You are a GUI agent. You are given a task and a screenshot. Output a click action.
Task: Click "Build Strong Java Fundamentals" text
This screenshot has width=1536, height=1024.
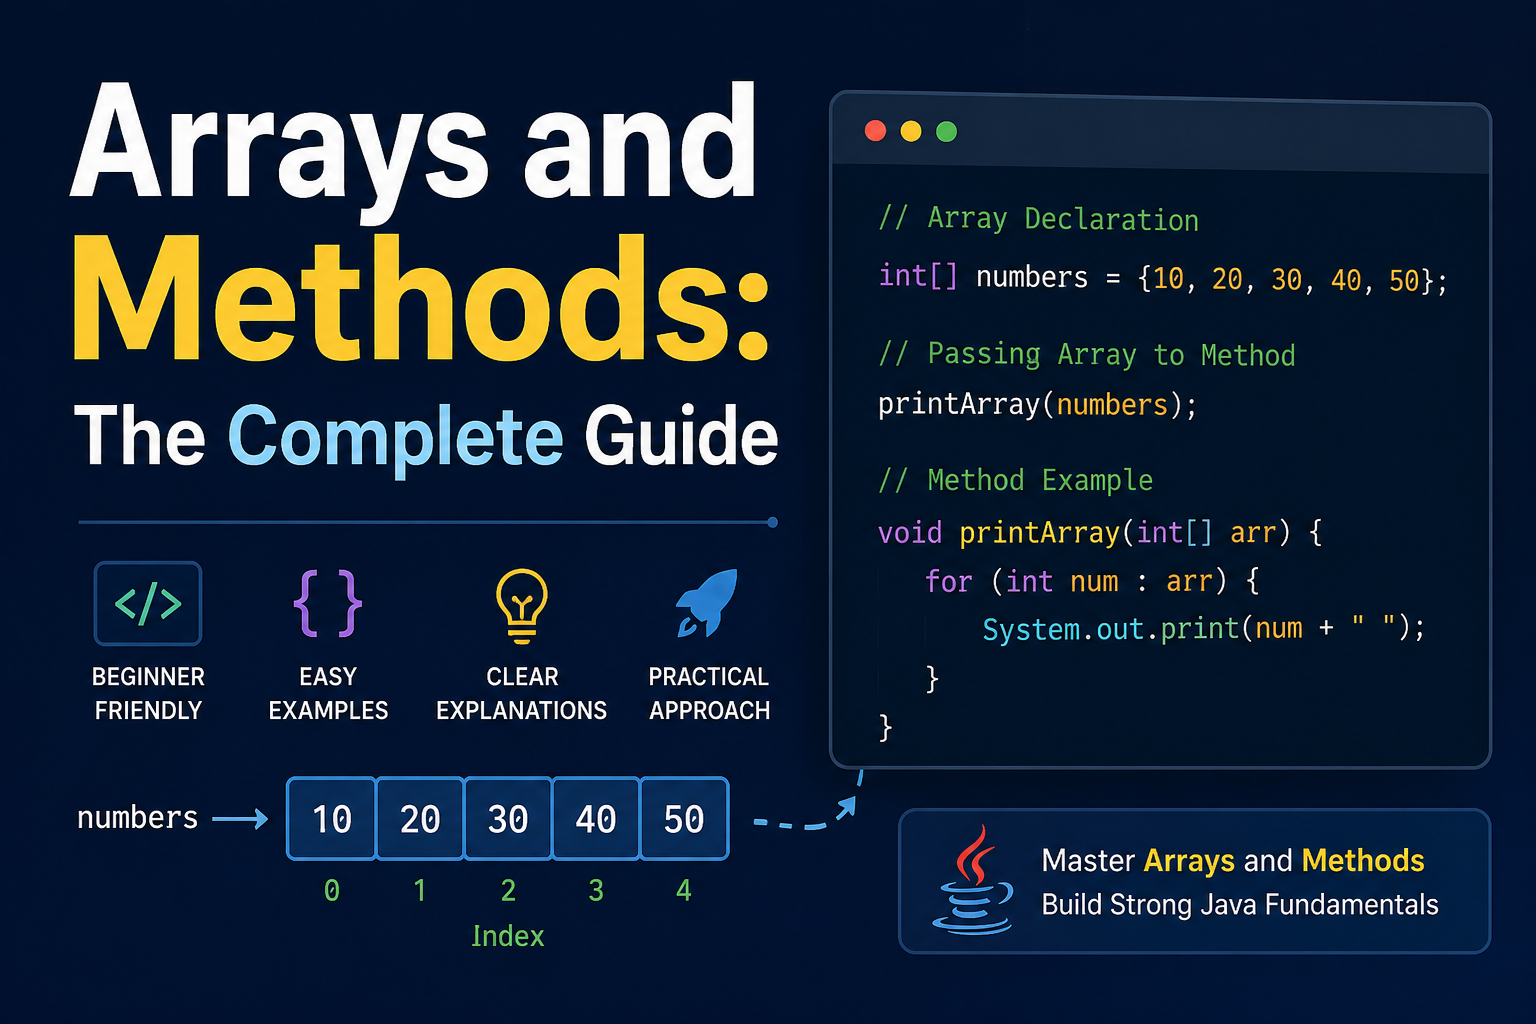(x=1240, y=905)
